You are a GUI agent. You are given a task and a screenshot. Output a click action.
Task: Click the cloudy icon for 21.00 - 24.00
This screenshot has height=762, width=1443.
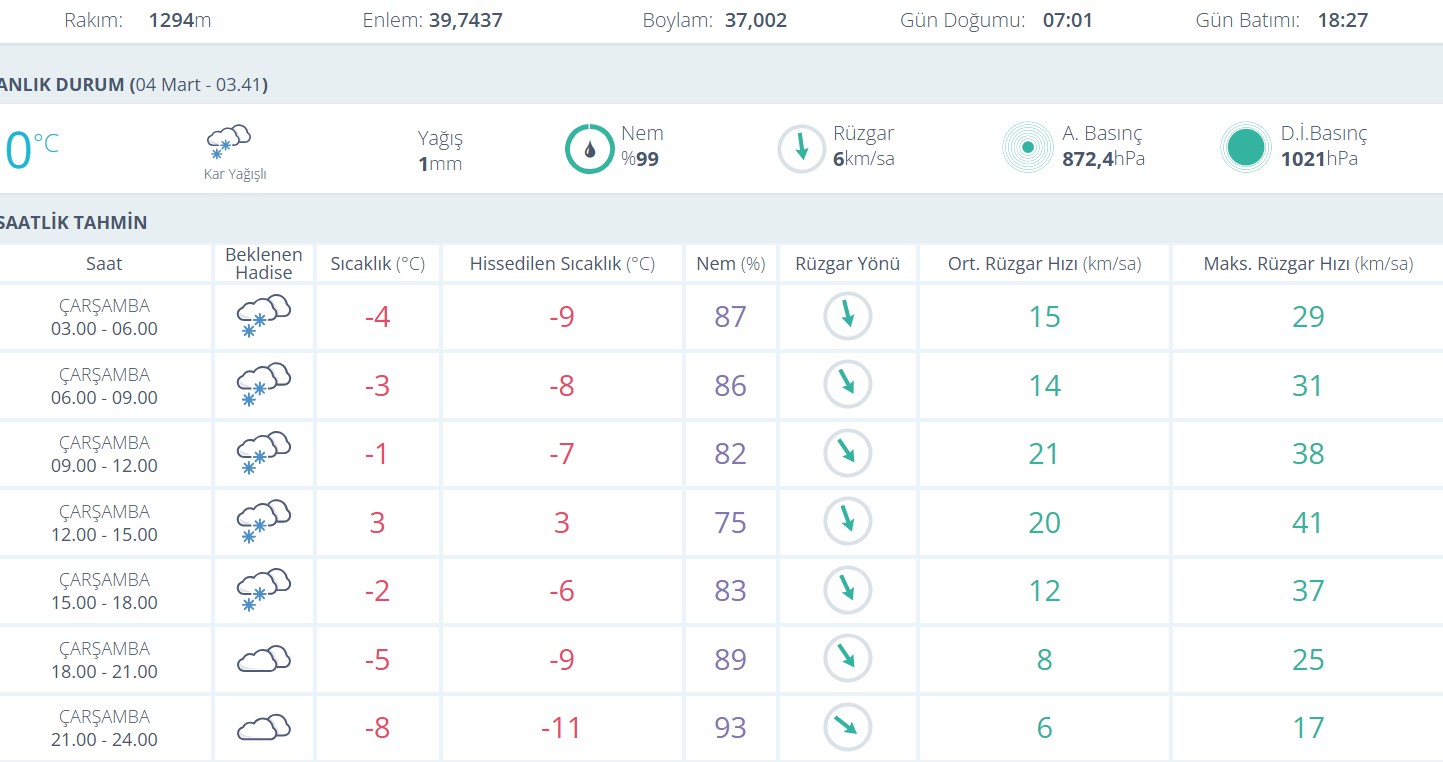point(263,727)
